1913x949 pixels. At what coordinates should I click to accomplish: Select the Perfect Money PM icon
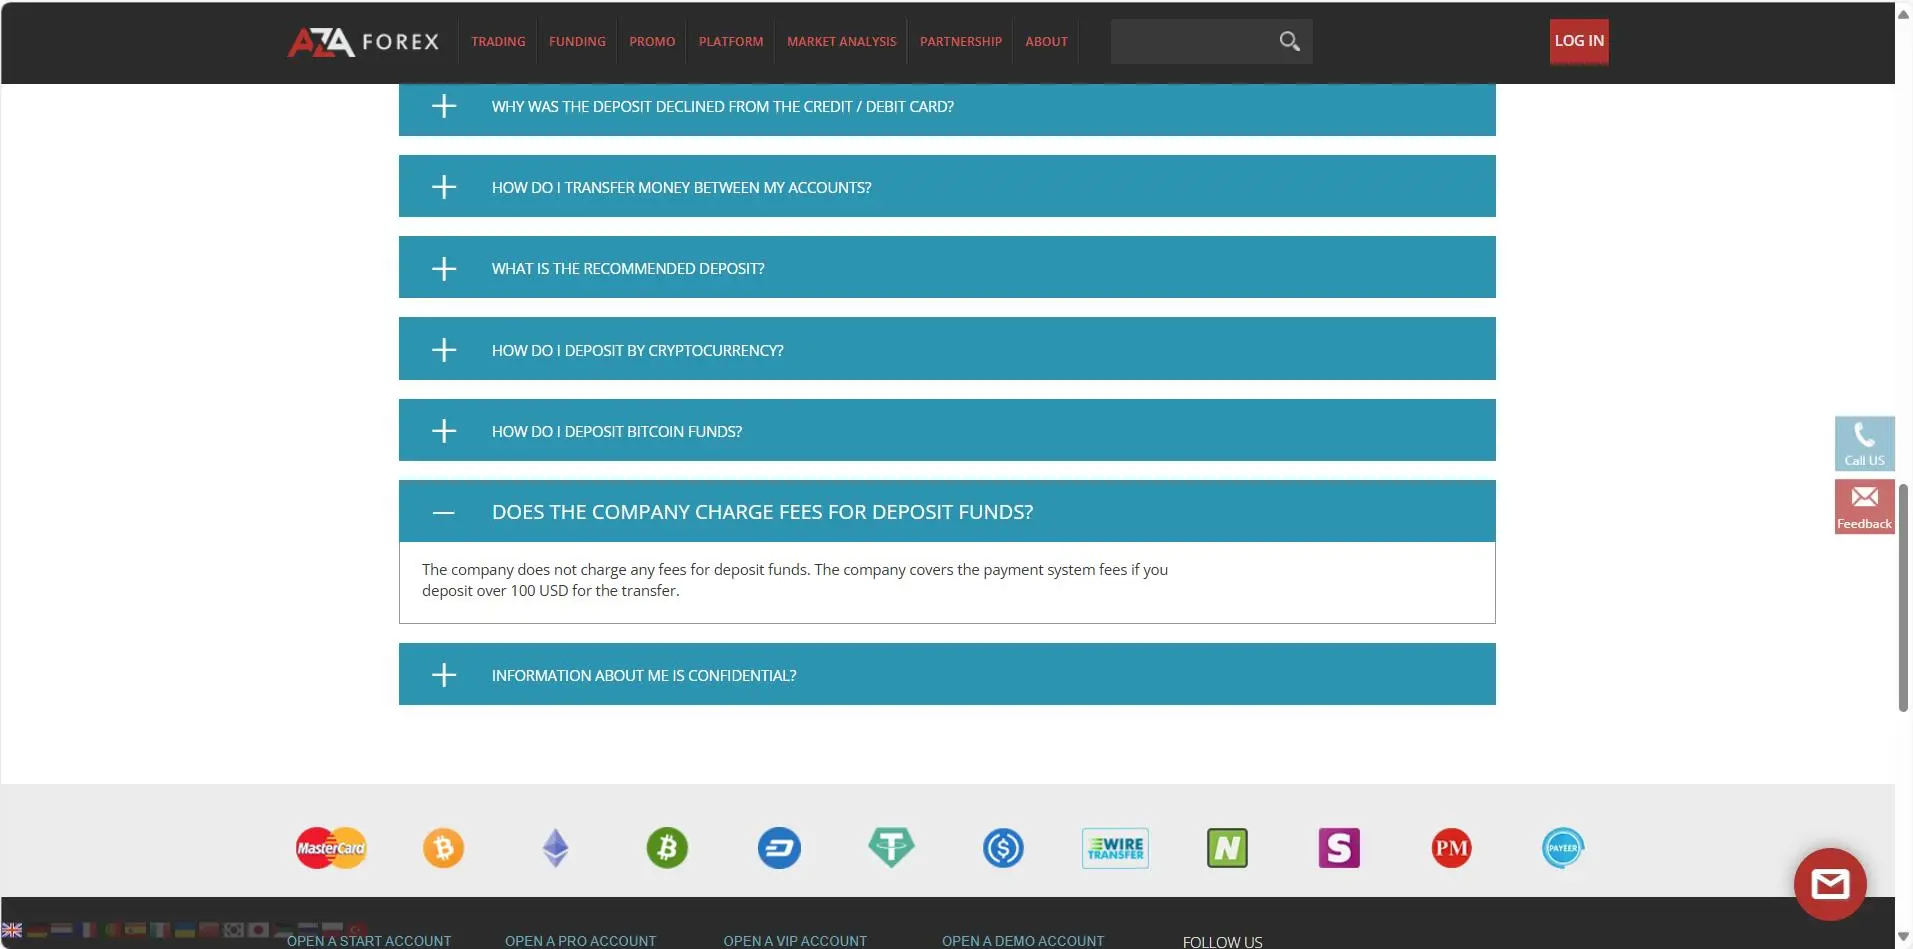pyautogui.click(x=1451, y=848)
